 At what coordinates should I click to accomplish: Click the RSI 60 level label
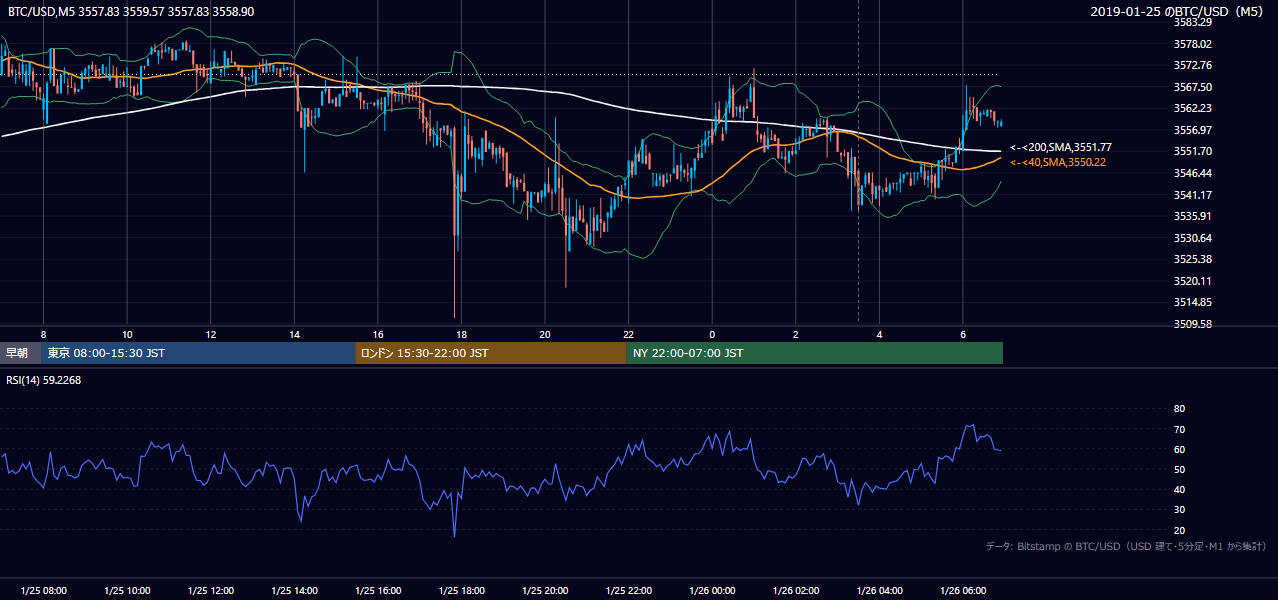coord(1179,449)
